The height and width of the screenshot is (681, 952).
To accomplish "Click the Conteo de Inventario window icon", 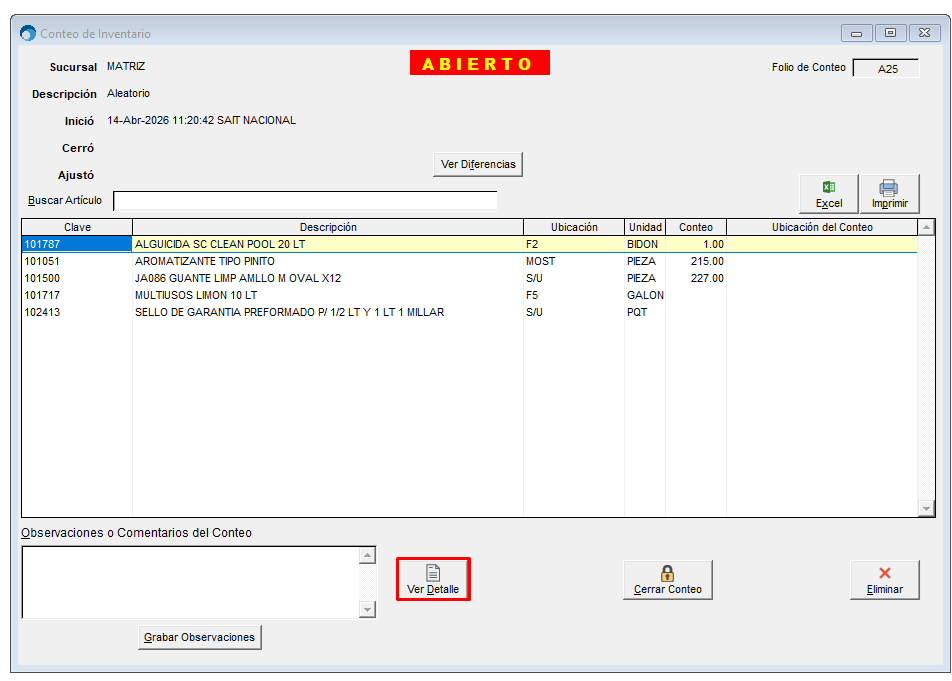I will click(x=28, y=34).
